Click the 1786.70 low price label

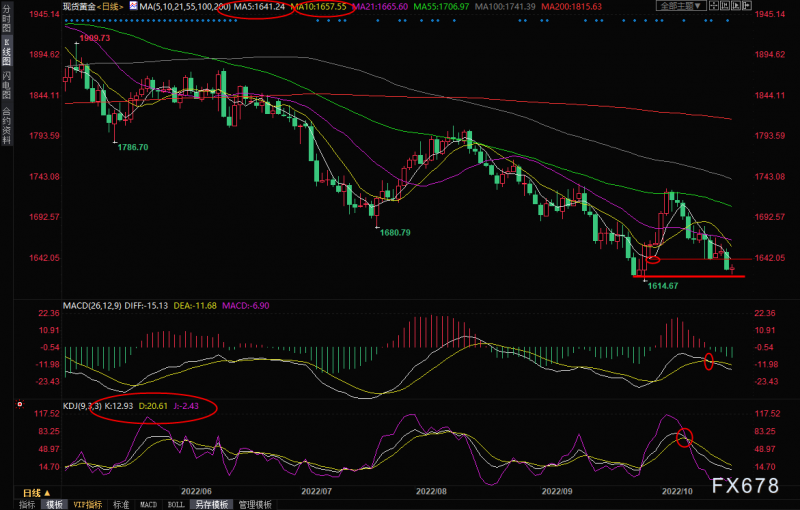[x=133, y=147]
